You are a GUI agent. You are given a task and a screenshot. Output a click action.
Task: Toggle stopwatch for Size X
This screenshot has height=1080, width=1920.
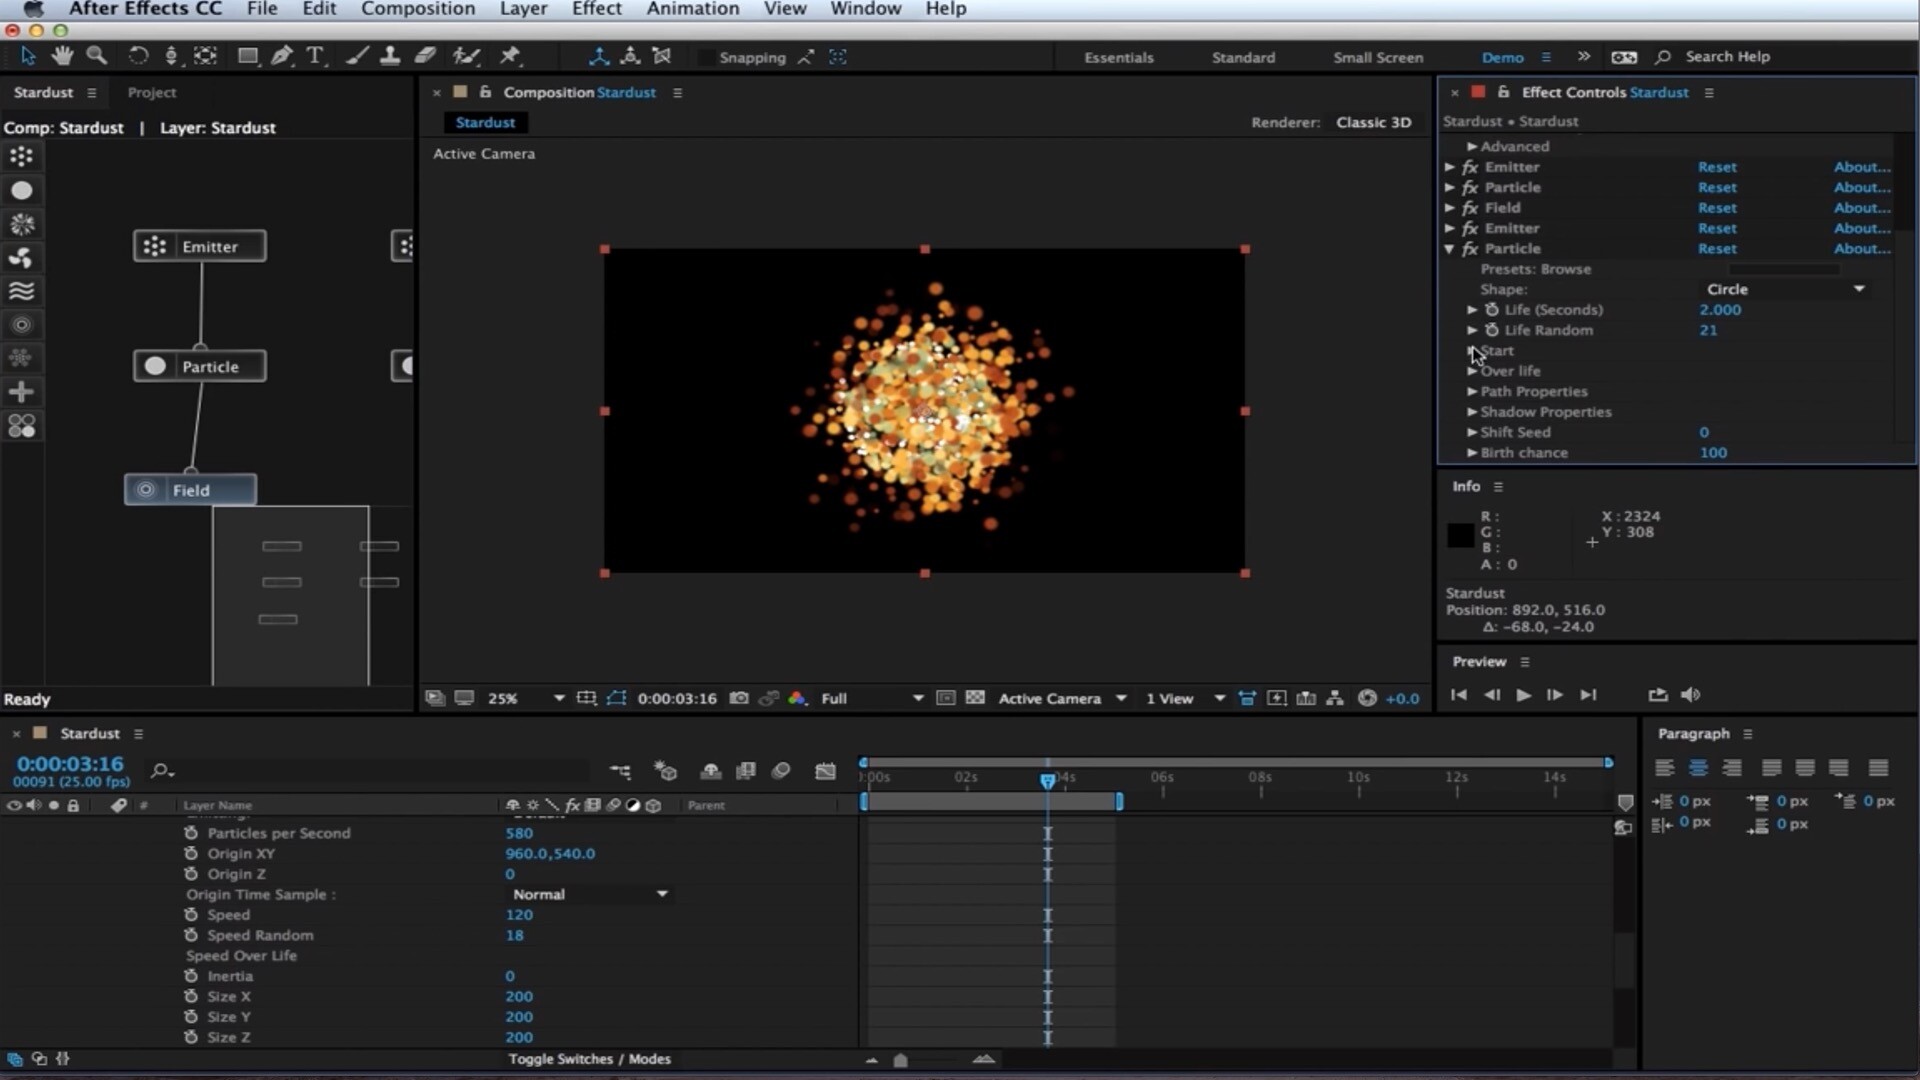[191, 996]
